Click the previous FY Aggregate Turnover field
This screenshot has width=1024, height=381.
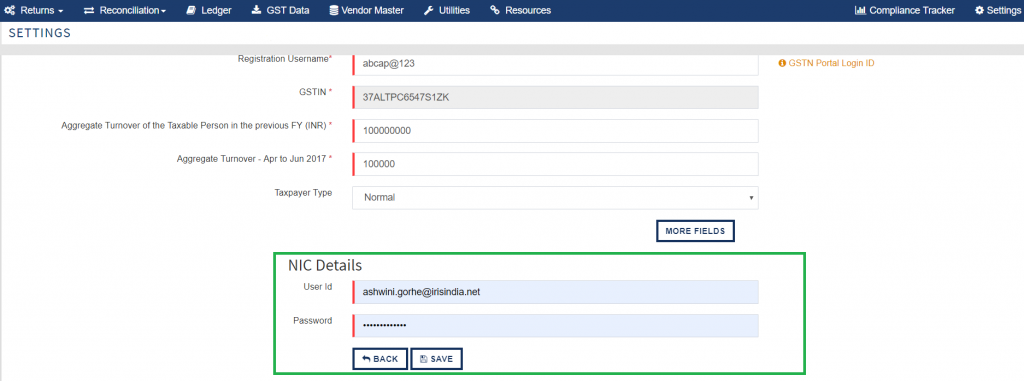[x=555, y=131]
